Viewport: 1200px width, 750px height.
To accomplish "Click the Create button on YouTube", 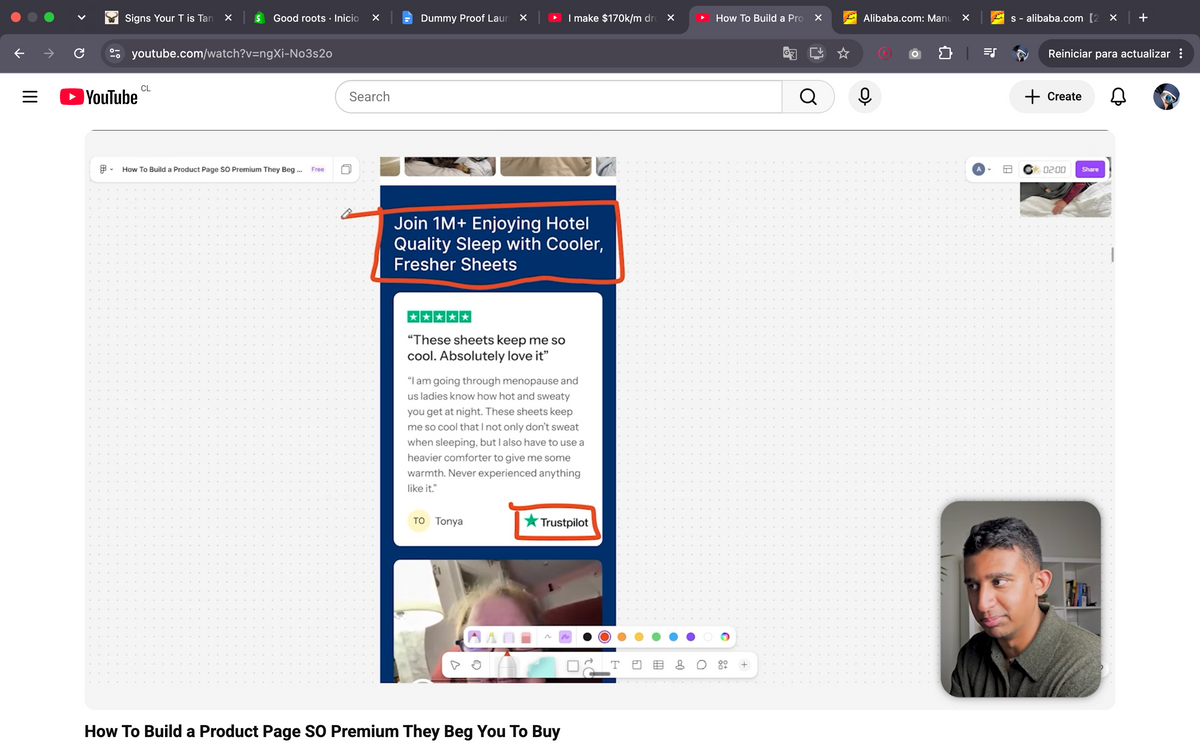I will click(1053, 97).
